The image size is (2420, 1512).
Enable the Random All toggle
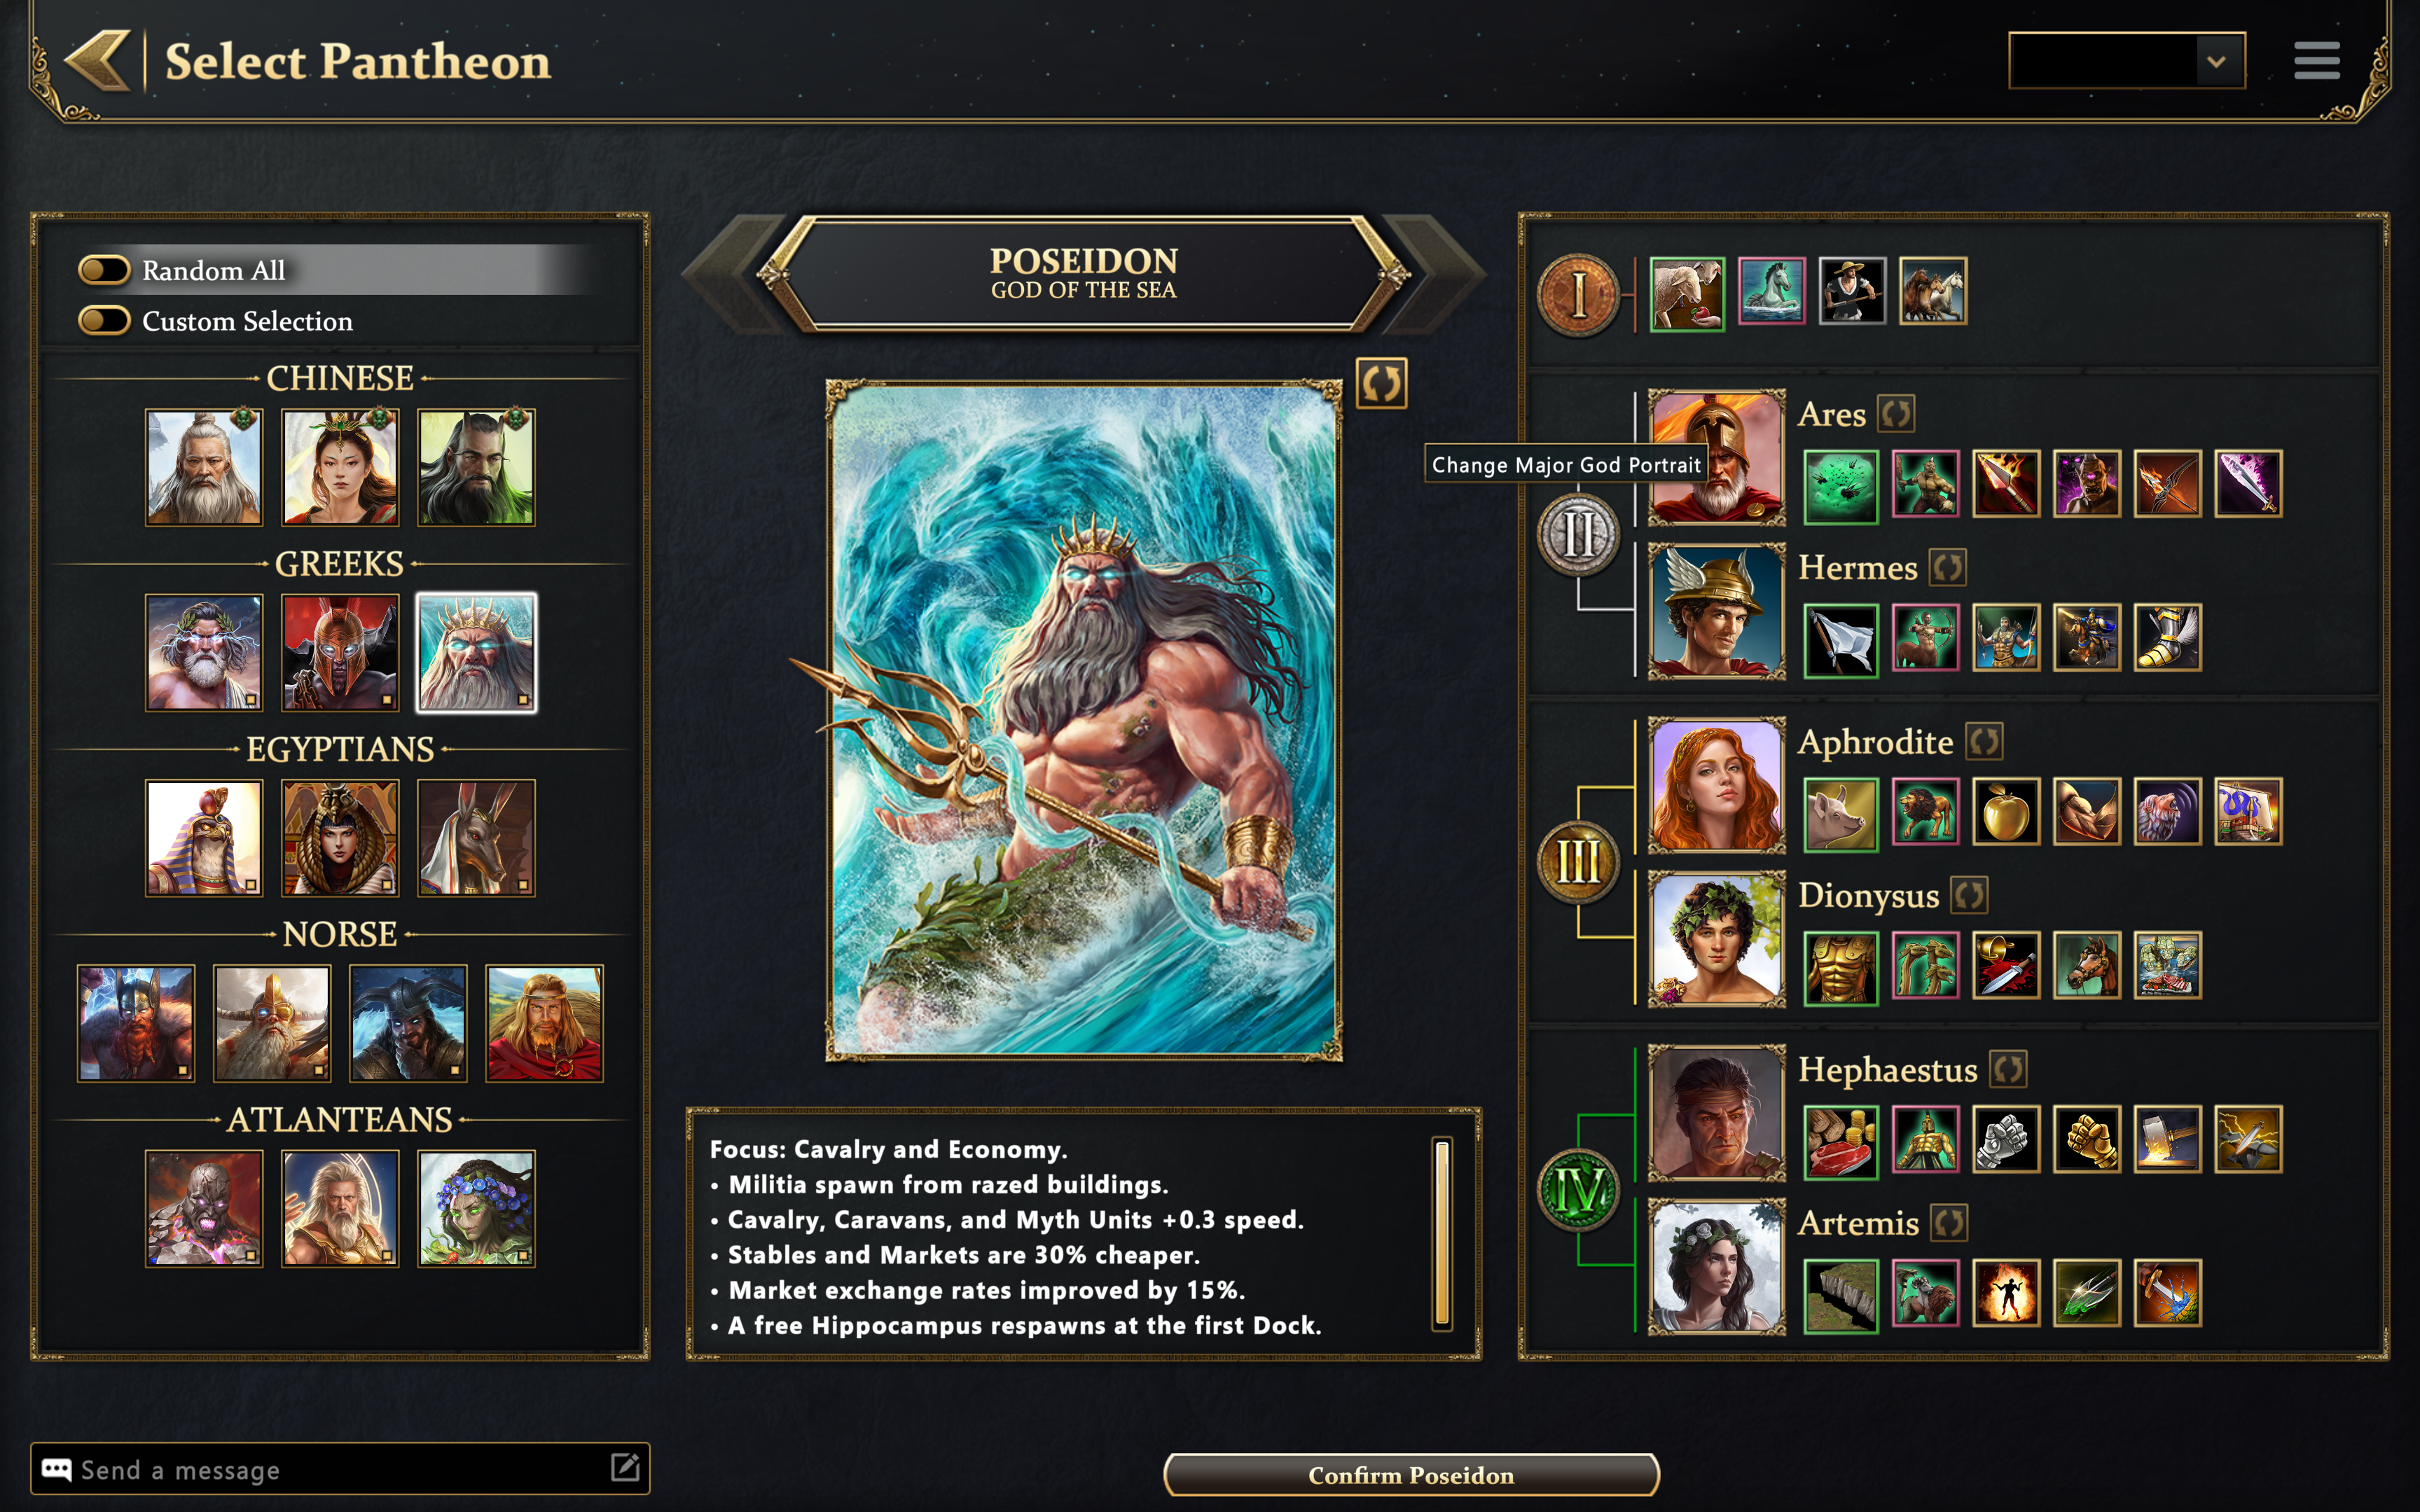click(x=104, y=270)
